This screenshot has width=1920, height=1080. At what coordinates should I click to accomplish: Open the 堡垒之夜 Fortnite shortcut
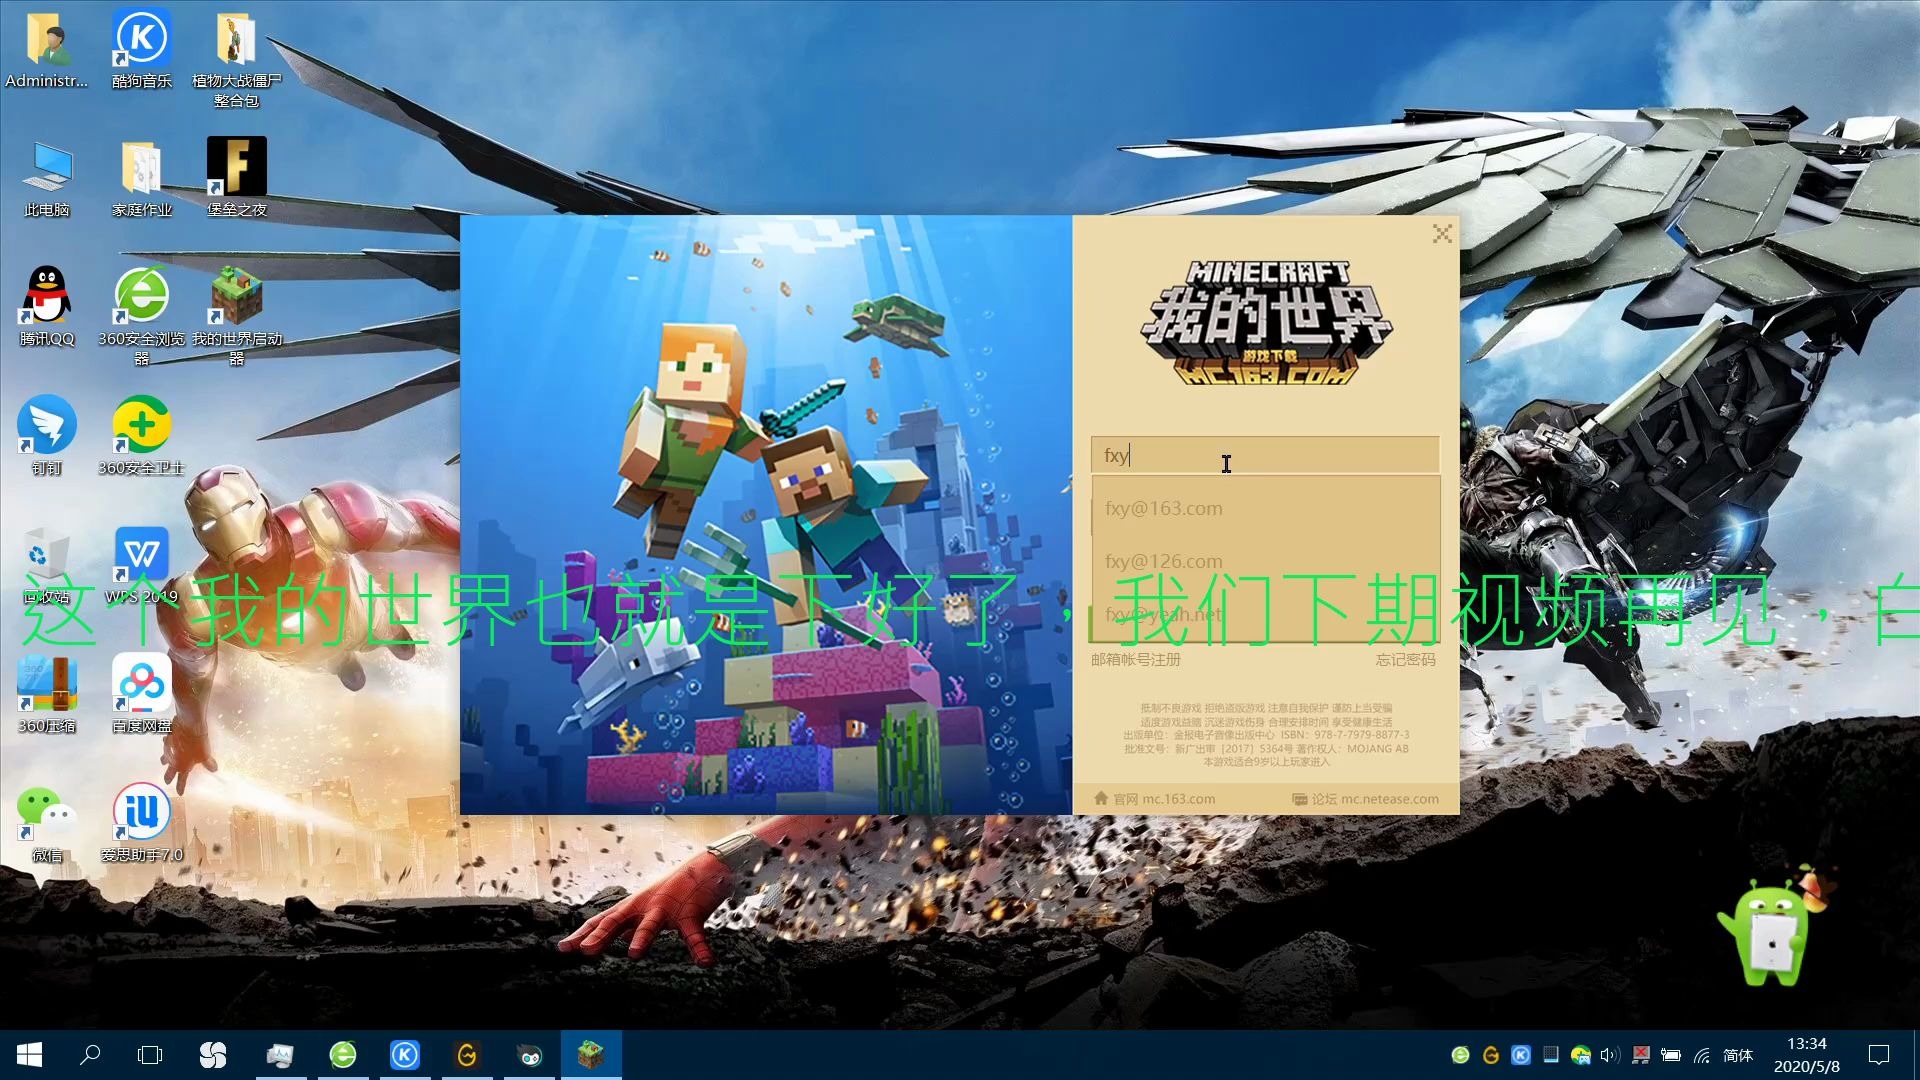click(237, 178)
